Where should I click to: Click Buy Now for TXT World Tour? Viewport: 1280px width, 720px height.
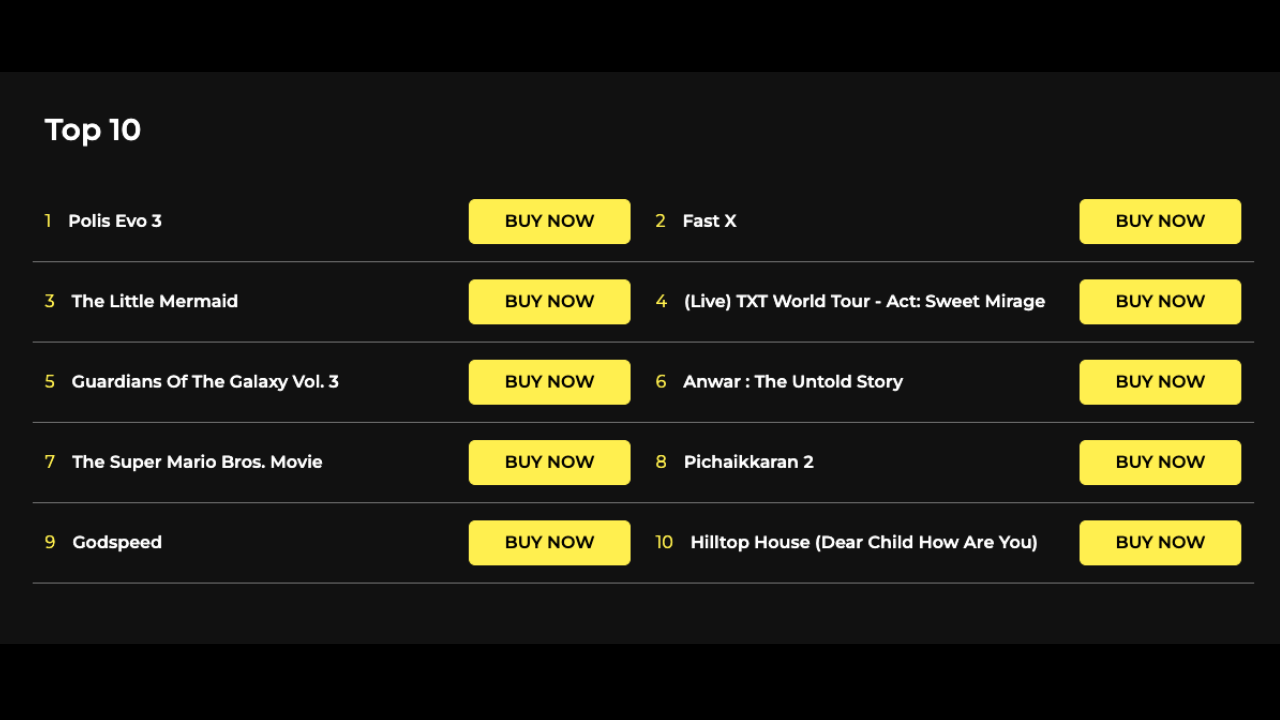coord(1160,301)
